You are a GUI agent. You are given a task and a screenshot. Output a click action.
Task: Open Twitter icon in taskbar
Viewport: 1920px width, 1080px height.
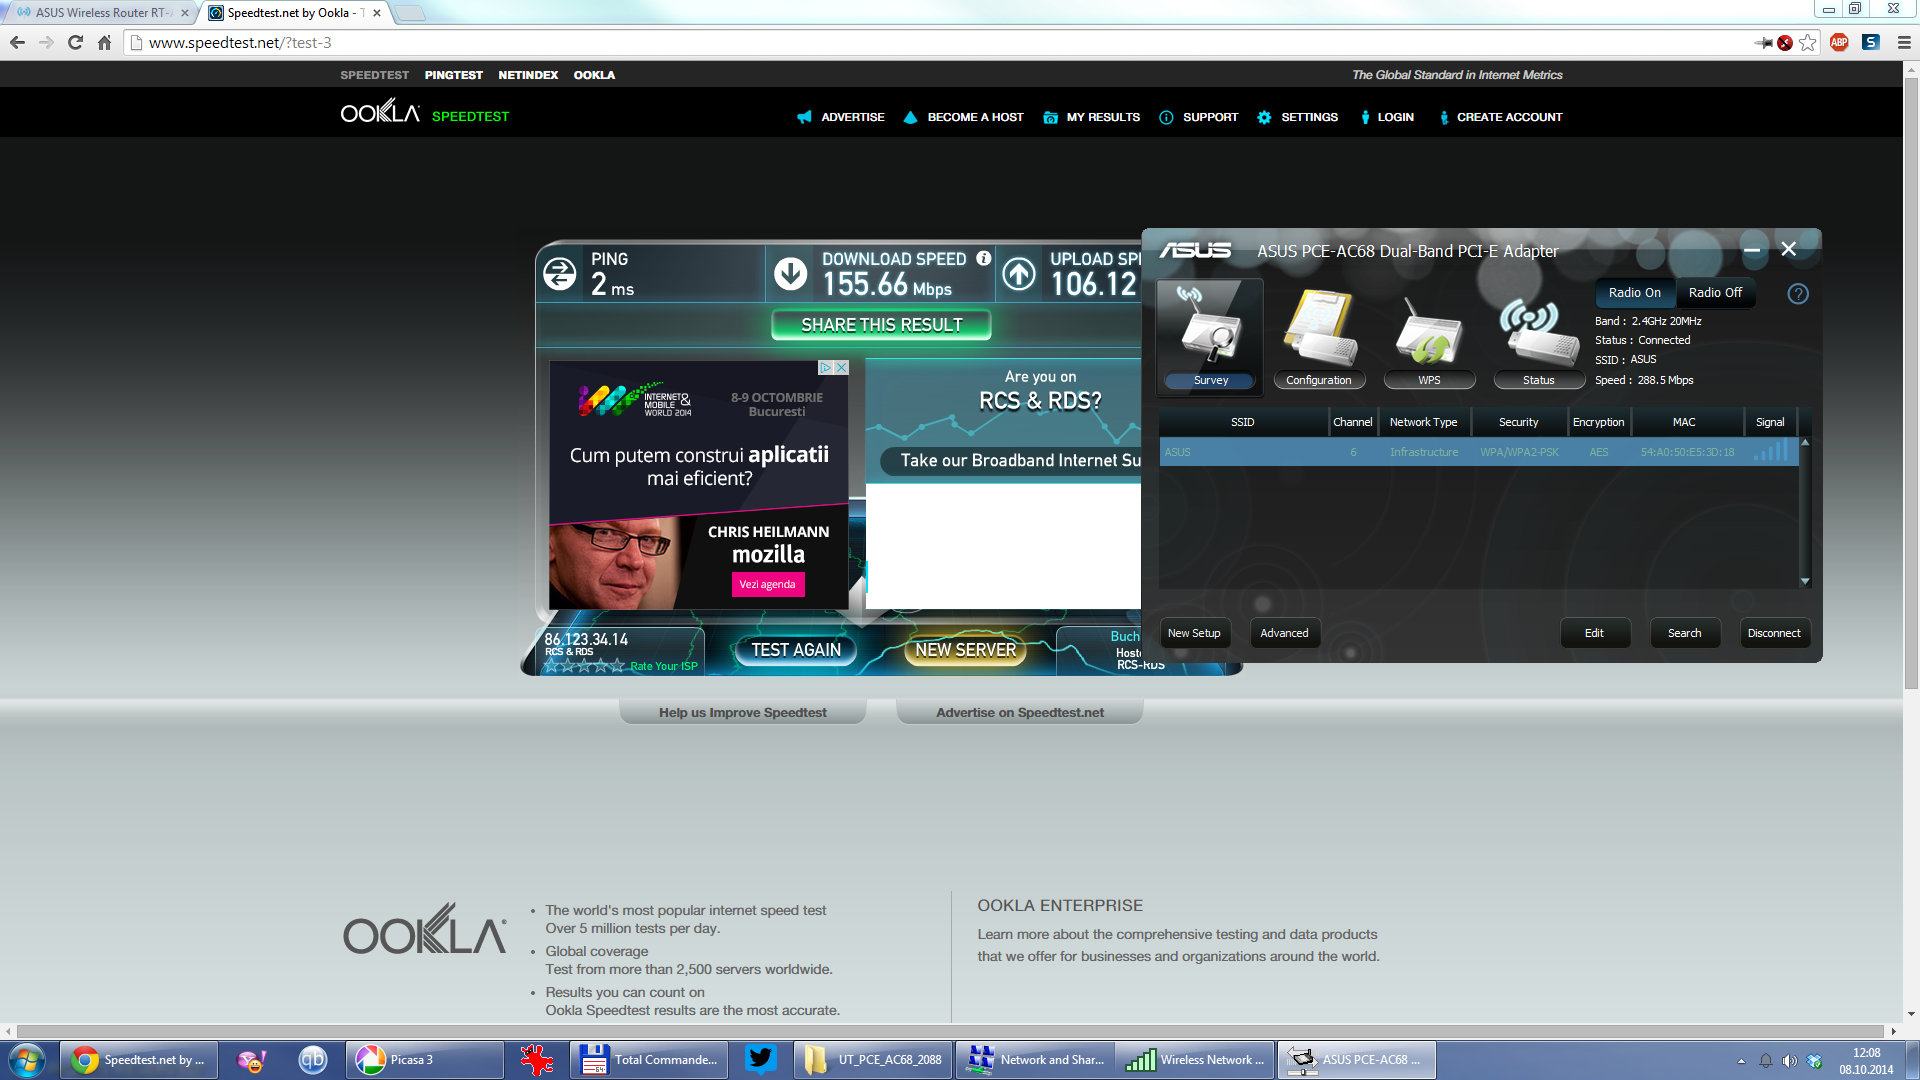coord(761,1060)
